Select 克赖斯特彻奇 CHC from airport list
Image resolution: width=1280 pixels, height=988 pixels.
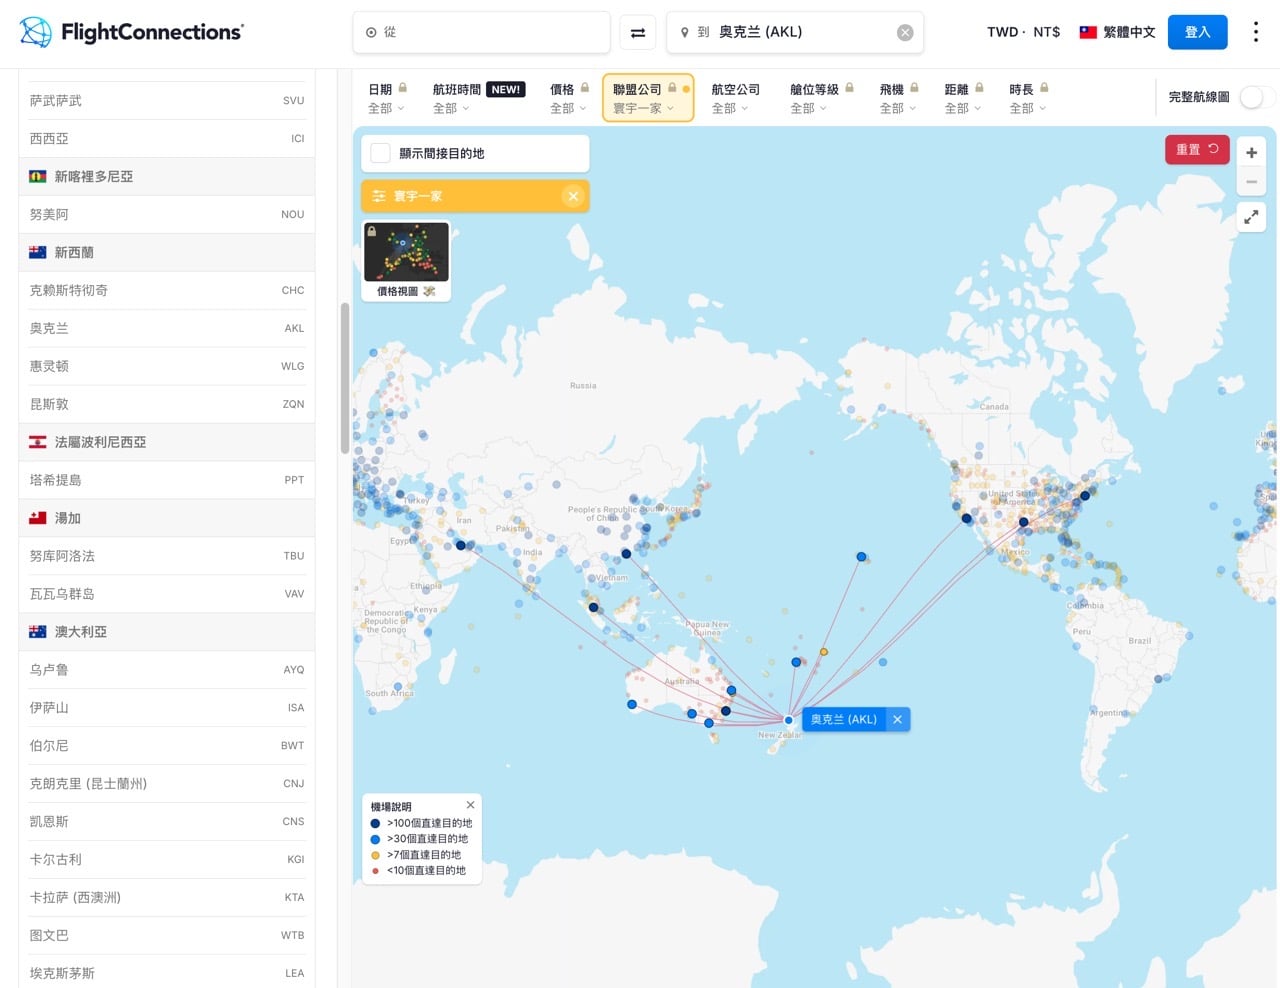(x=167, y=290)
